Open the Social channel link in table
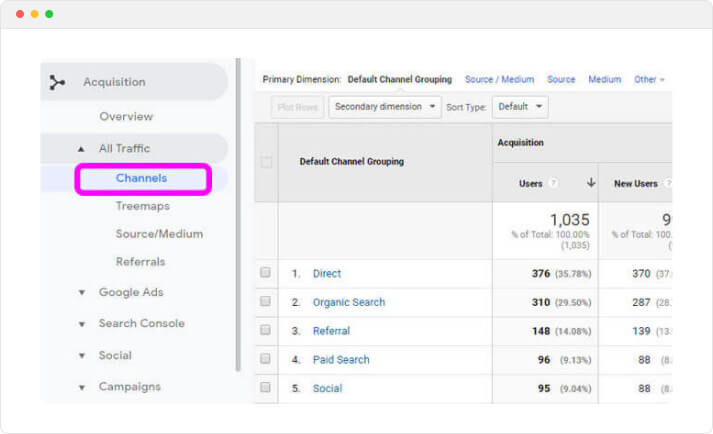The width and height of the screenshot is (713, 434). [327, 388]
